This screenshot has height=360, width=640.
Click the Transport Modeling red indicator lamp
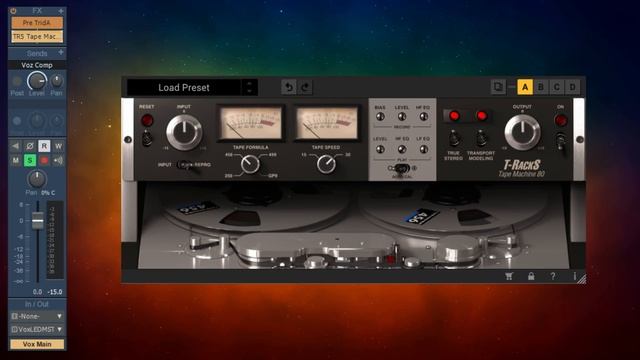pyautogui.click(x=482, y=116)
